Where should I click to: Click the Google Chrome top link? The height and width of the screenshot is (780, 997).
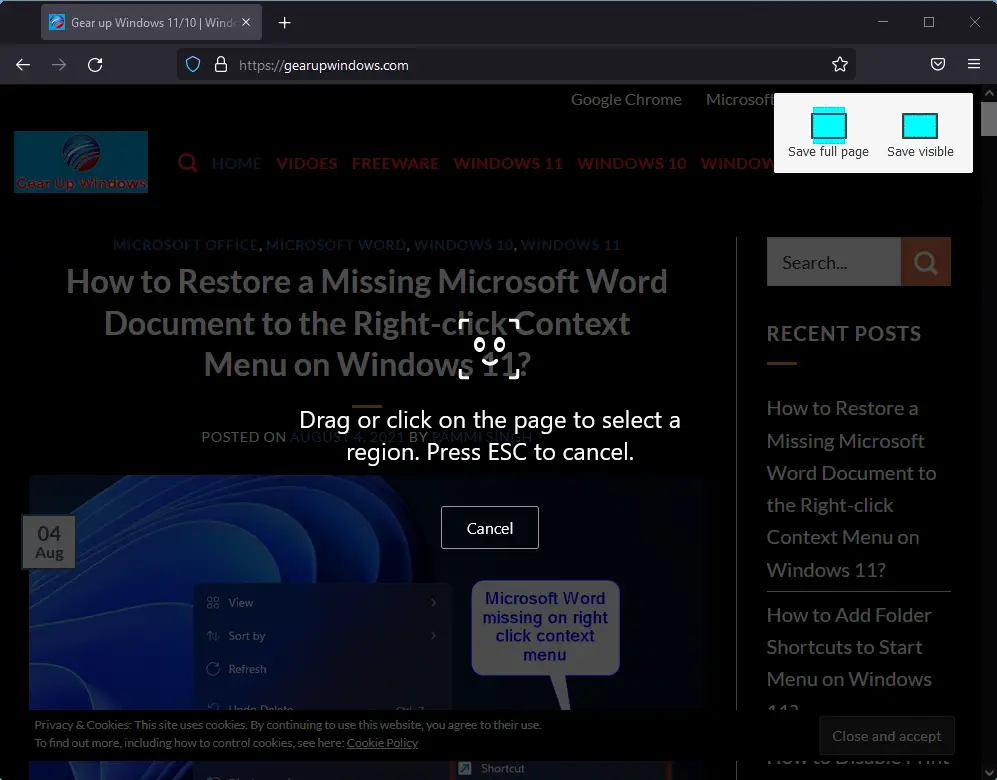click(x=626, y=100)
